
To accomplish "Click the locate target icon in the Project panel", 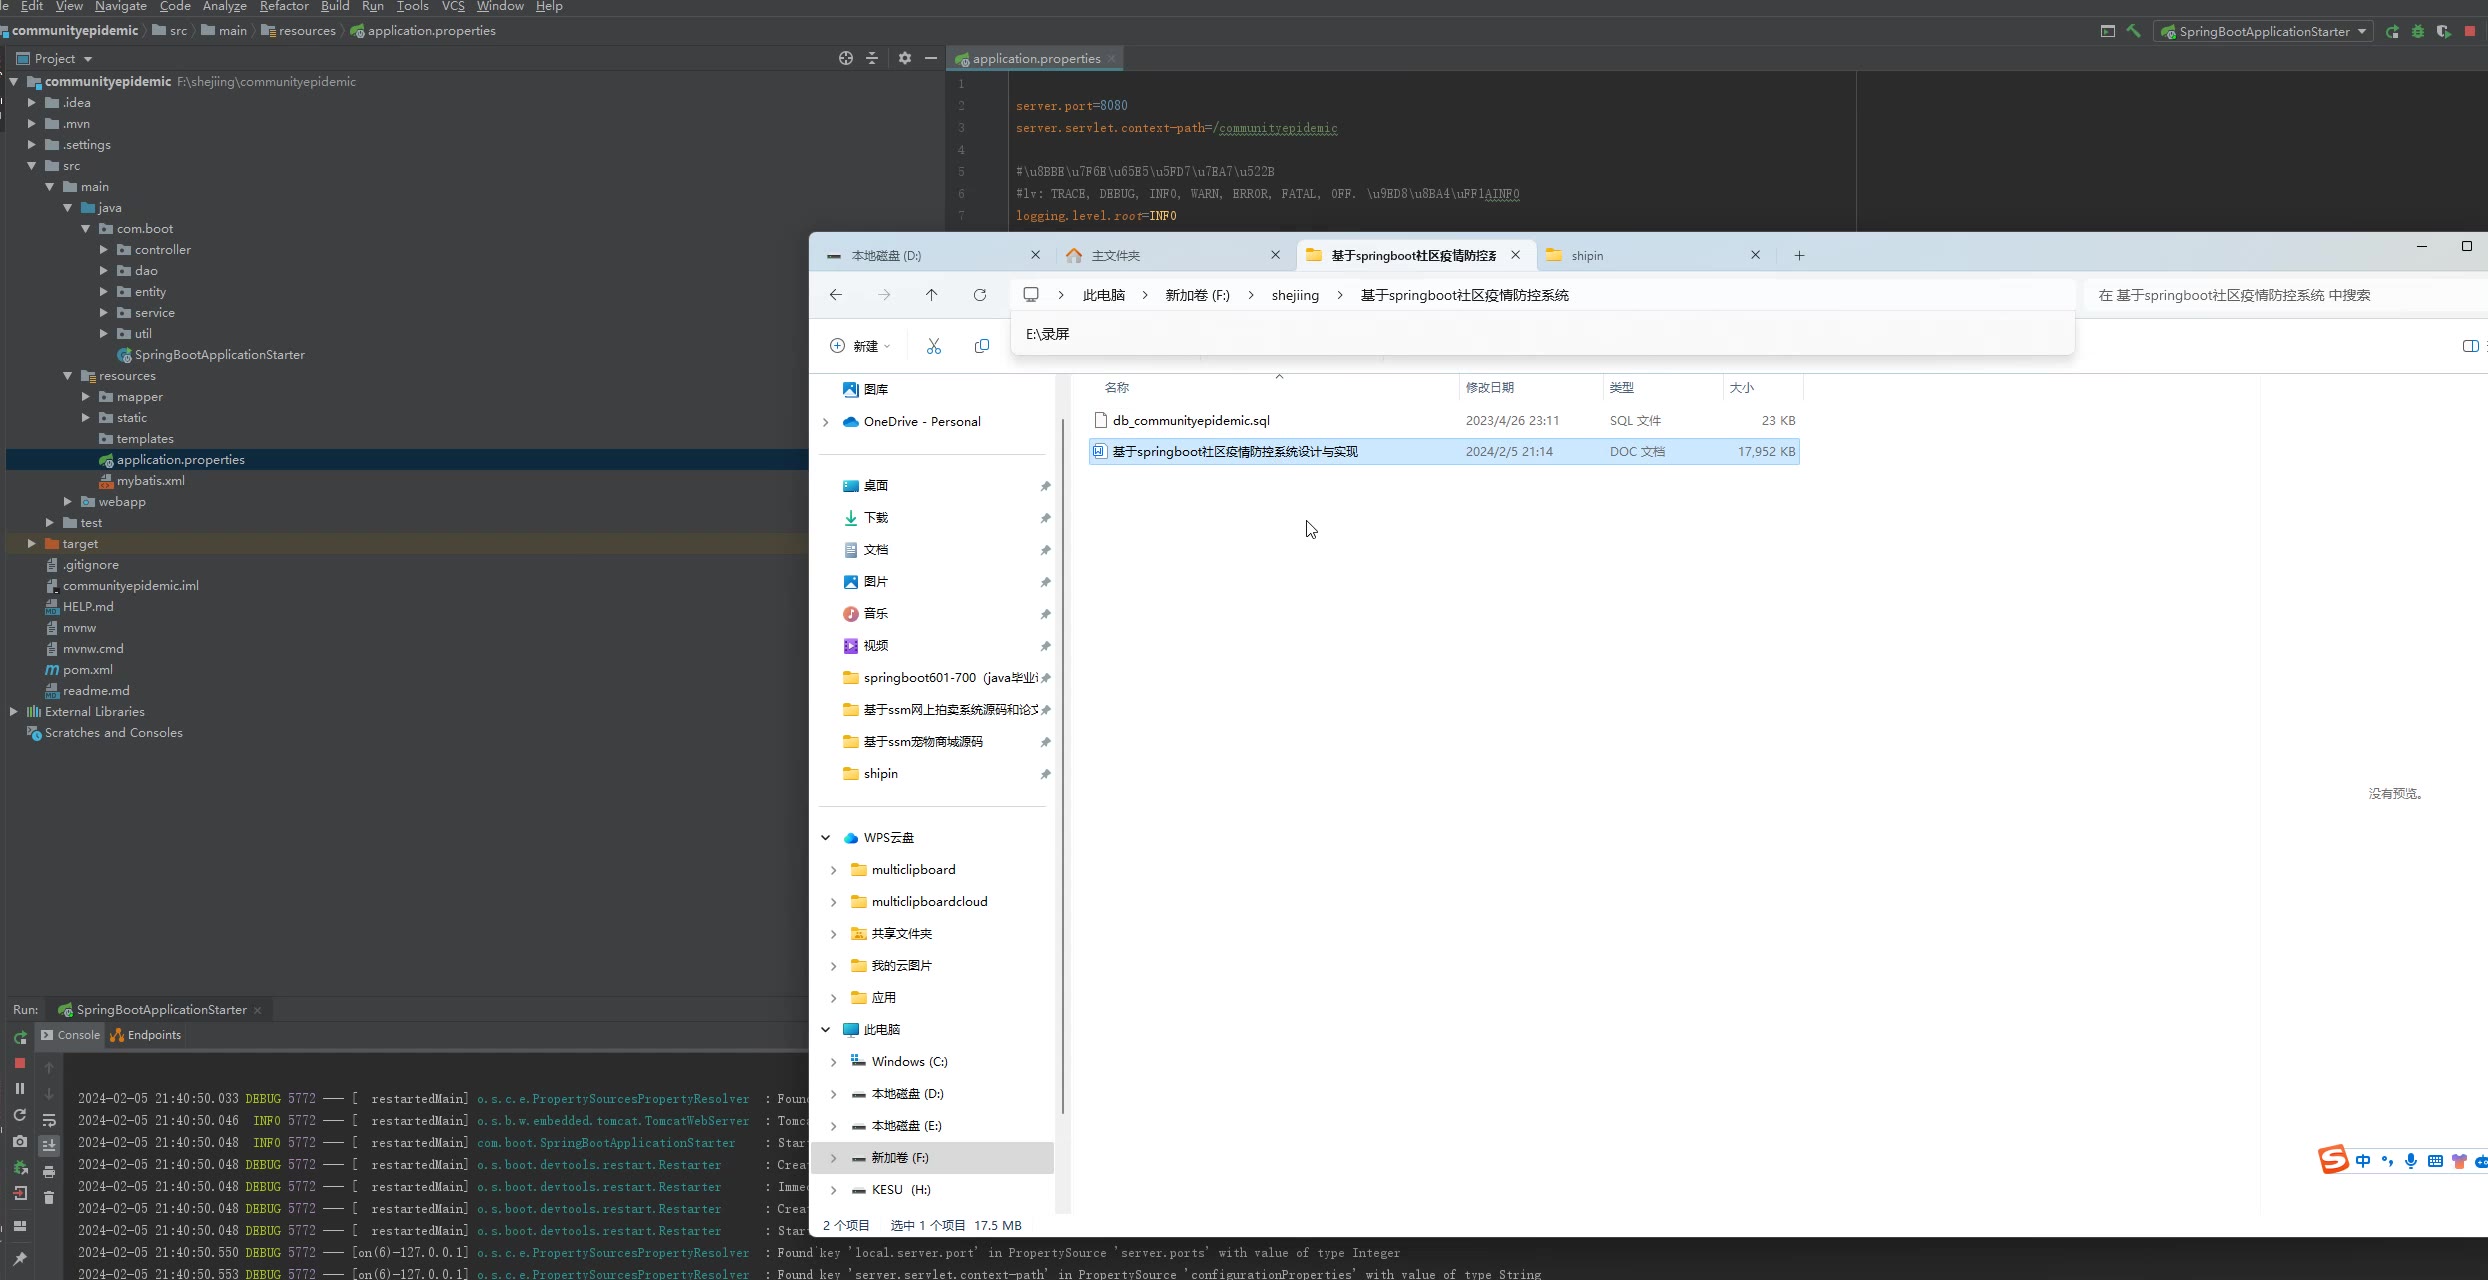I will (846, 59).
